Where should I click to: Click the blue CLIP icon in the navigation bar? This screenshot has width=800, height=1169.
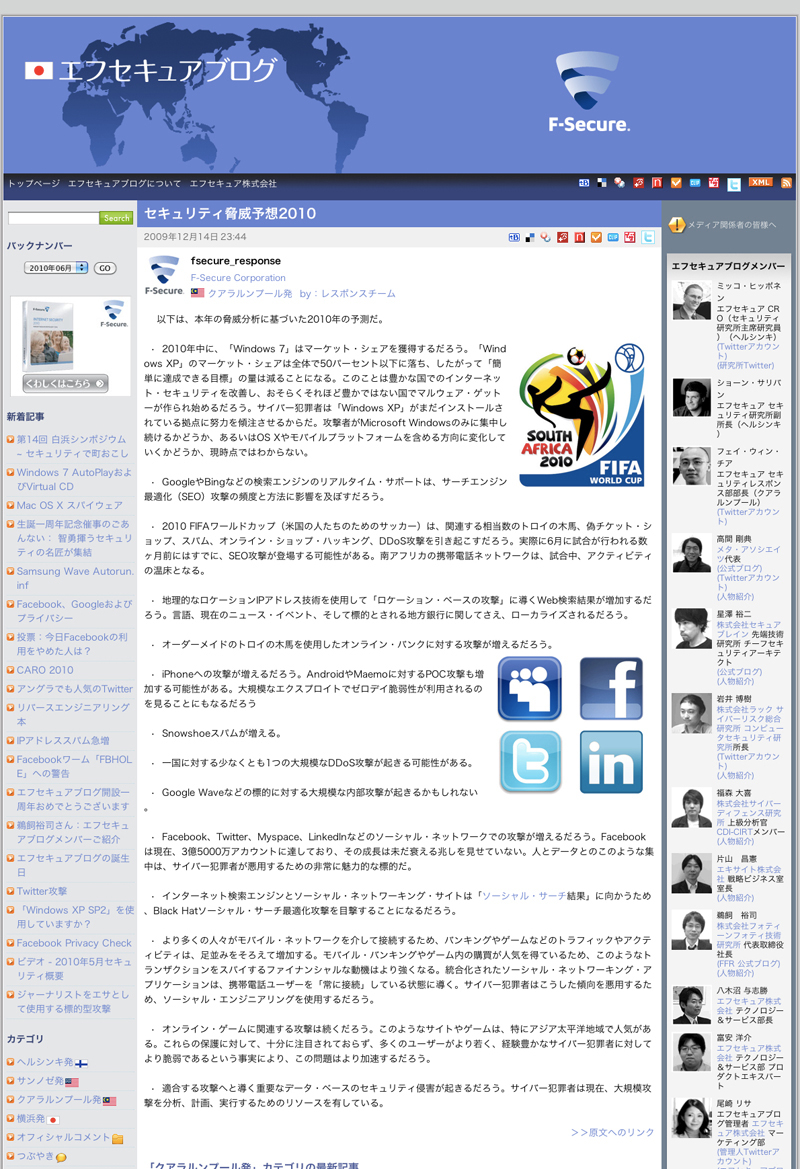tap(695, 183)
